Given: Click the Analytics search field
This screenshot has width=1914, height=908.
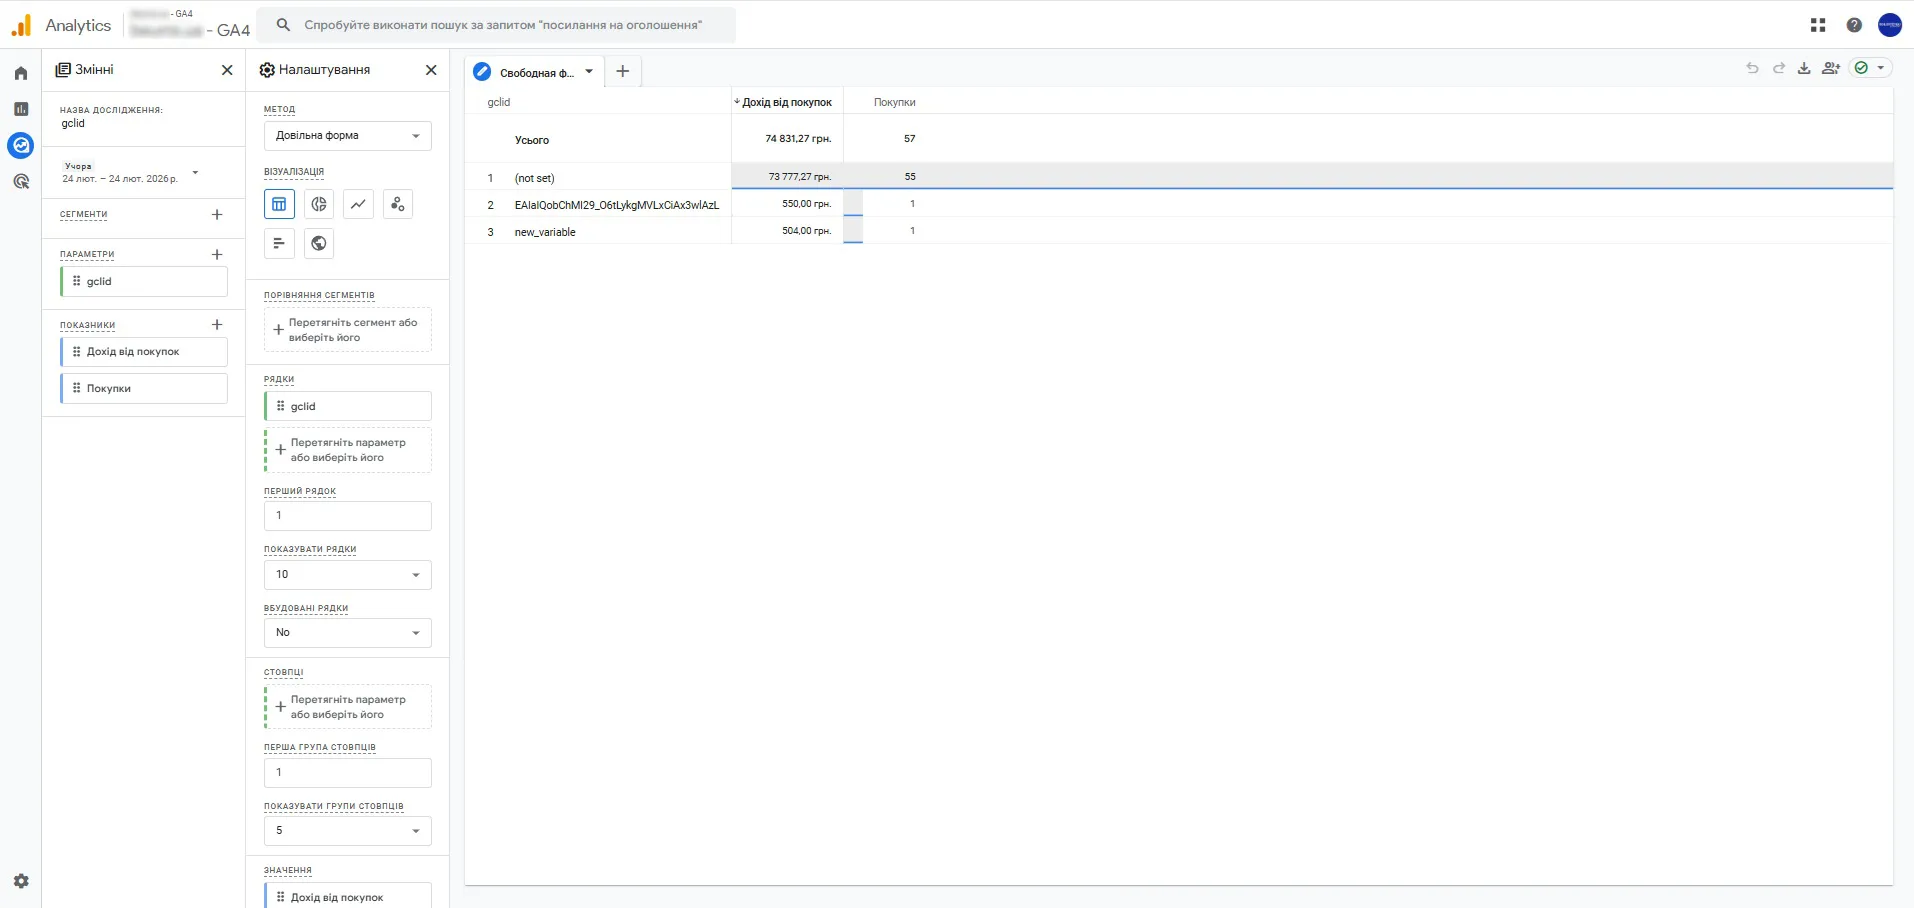Looking at the screenshot, I should [496, 25].
